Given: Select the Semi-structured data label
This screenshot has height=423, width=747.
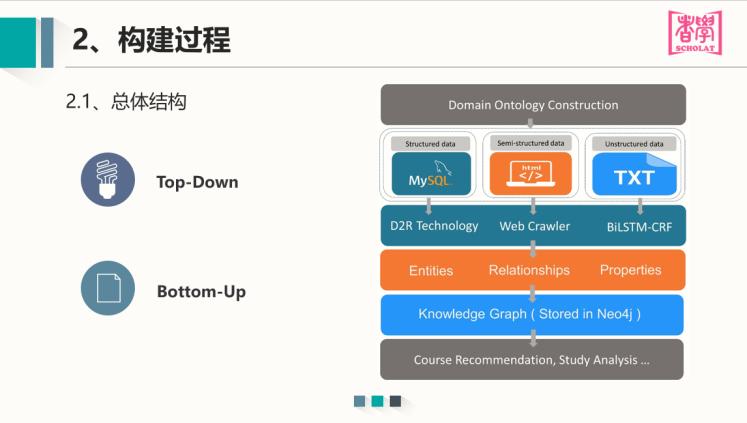Looking at the screenshot, I should tap(531, 143).
